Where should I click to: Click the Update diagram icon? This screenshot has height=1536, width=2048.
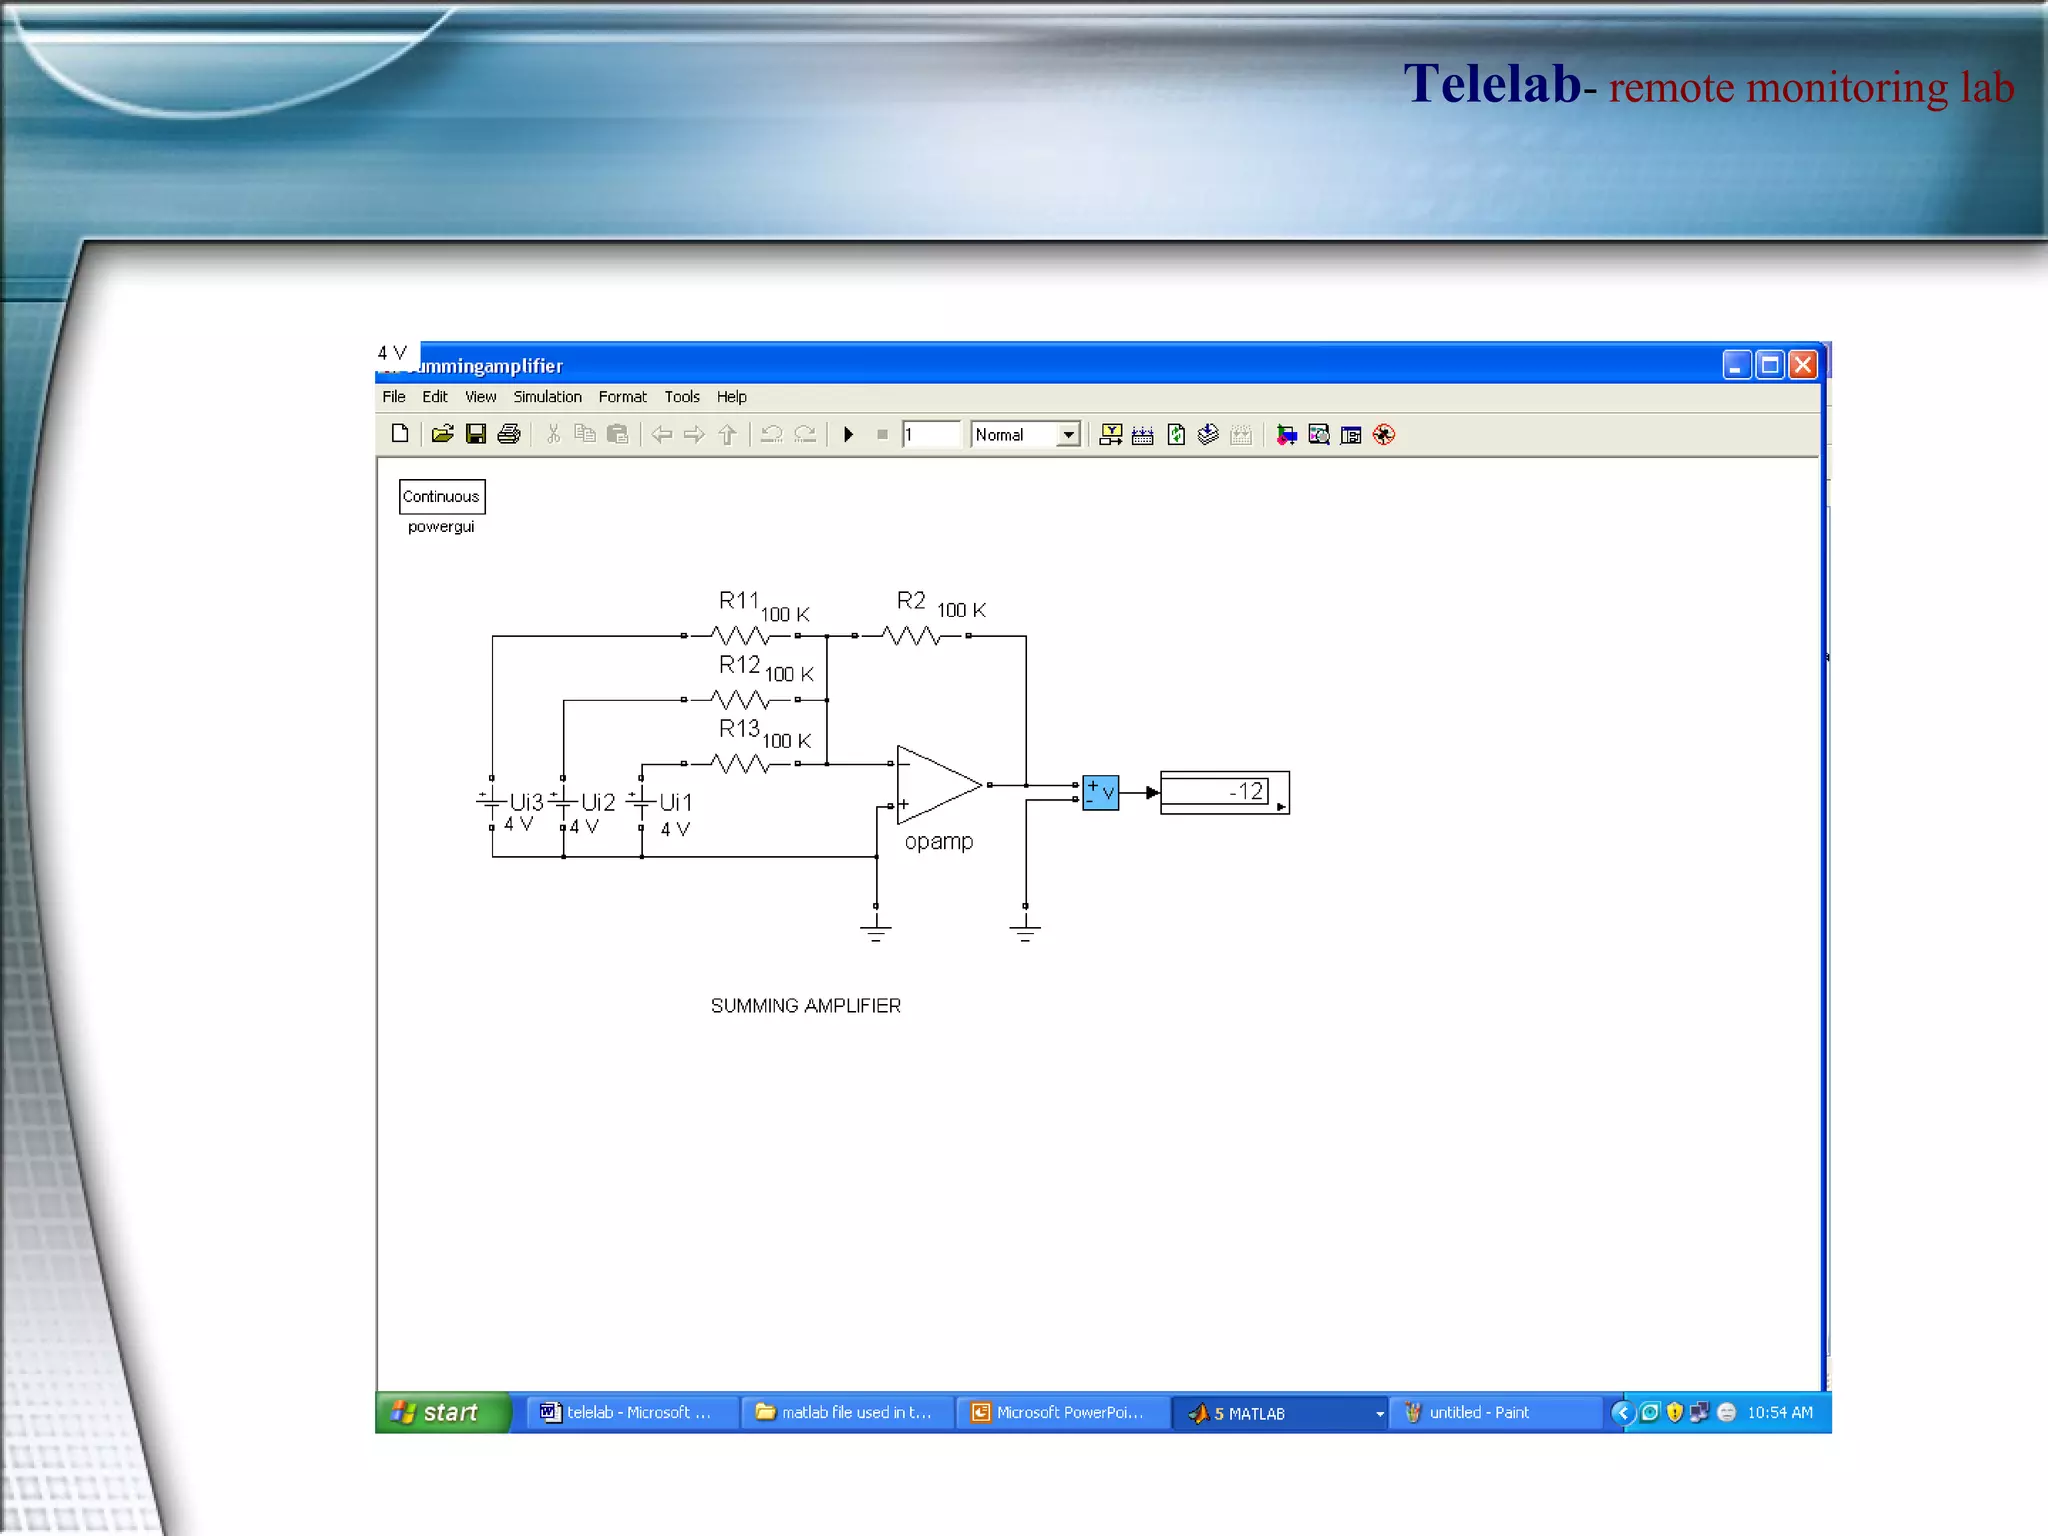tap(1176, 434)
